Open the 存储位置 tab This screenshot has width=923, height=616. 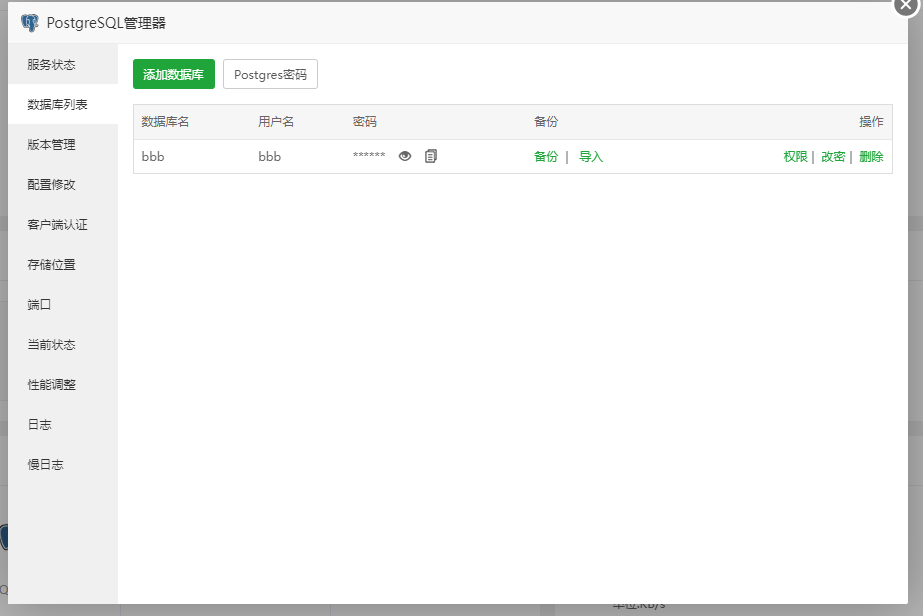pyautogui.click(x=63, y=264)
